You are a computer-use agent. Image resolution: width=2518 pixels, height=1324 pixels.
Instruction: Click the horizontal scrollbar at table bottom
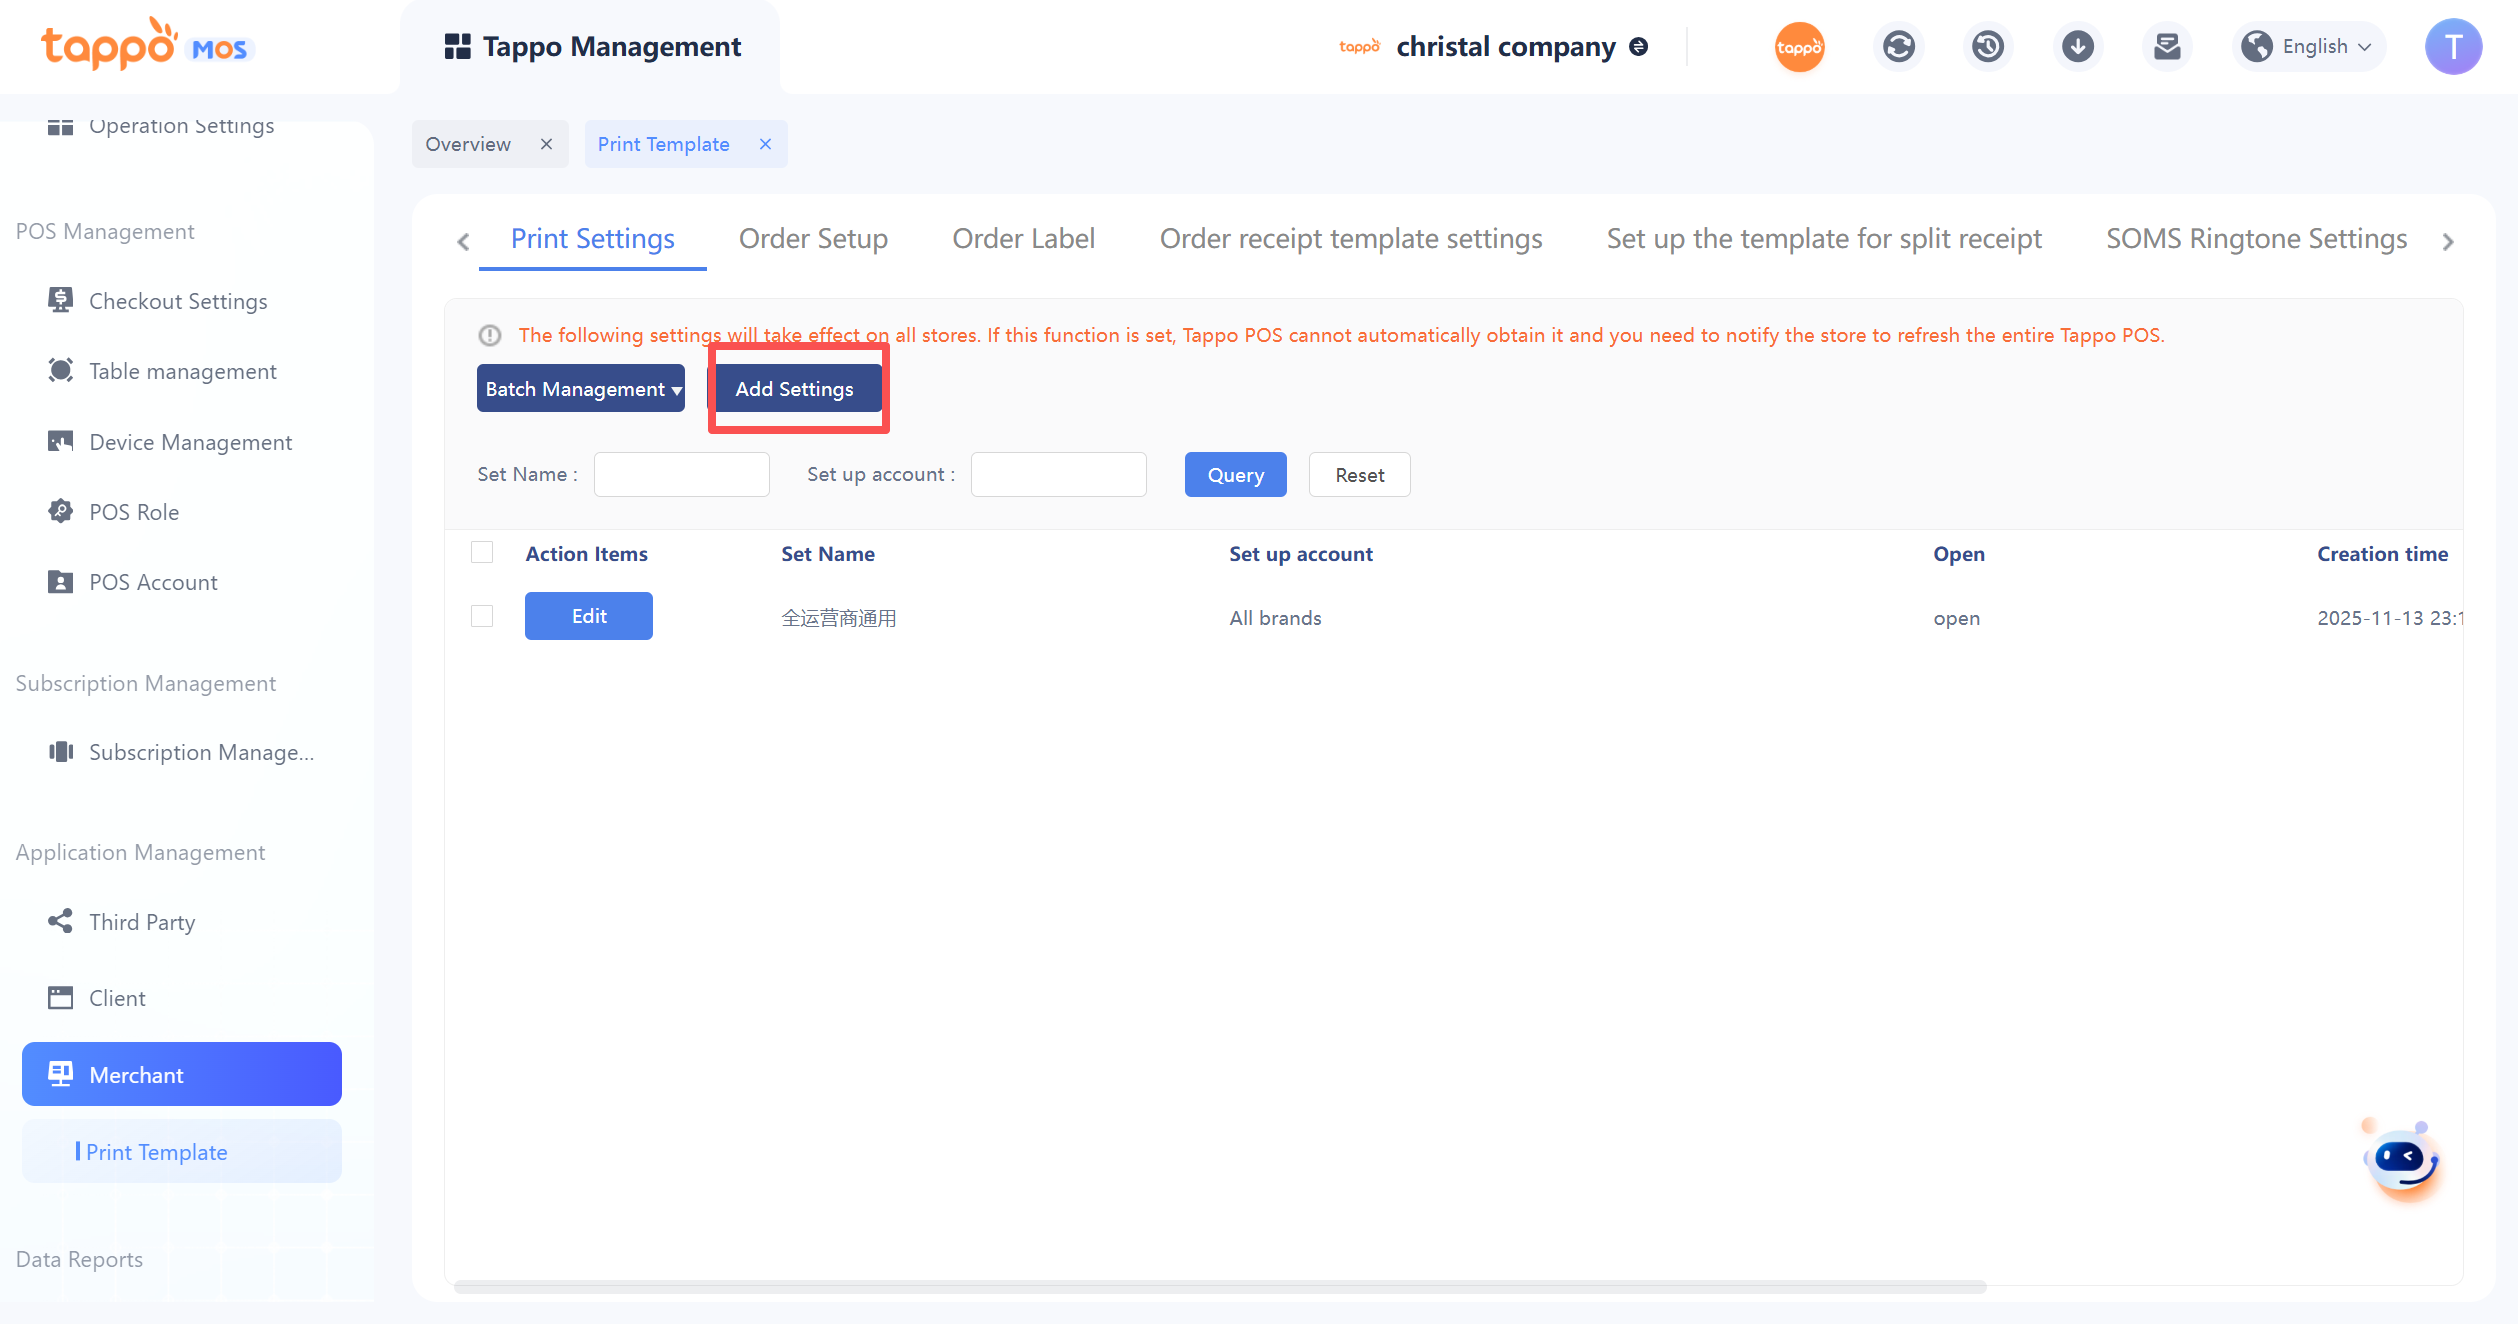click(1220, 1287)
